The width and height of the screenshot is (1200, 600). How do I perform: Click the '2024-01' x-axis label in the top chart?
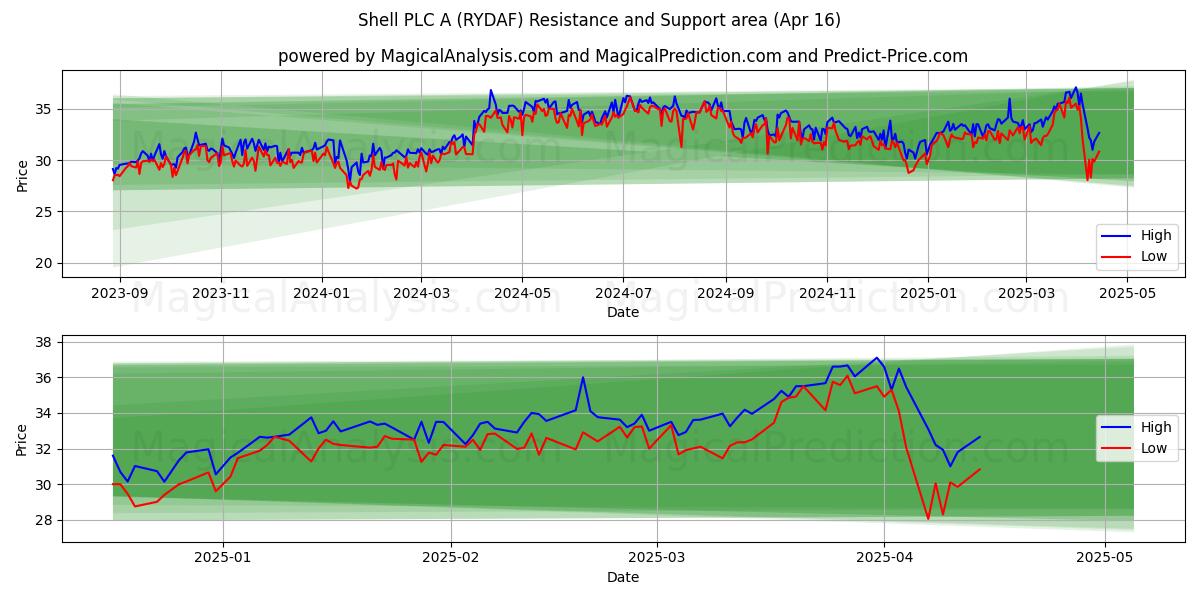(x=322, y=295)
